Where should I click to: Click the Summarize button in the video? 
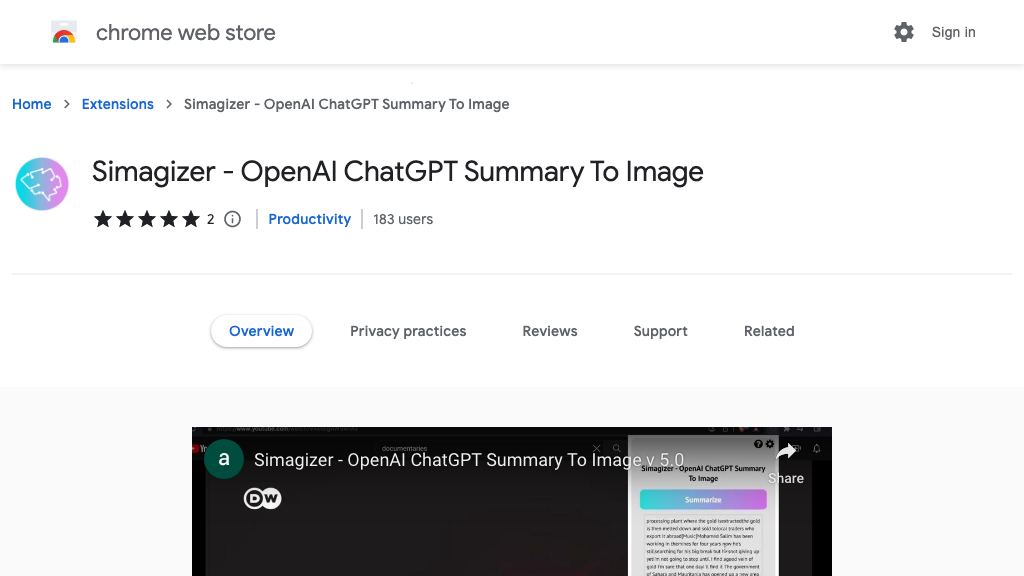703,499
